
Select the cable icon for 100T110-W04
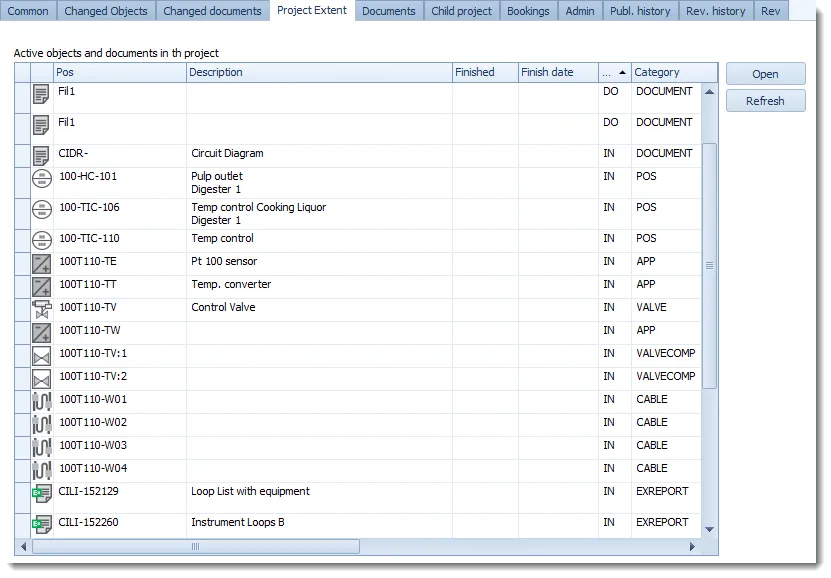pyautogui.click(x=42, y=470)
